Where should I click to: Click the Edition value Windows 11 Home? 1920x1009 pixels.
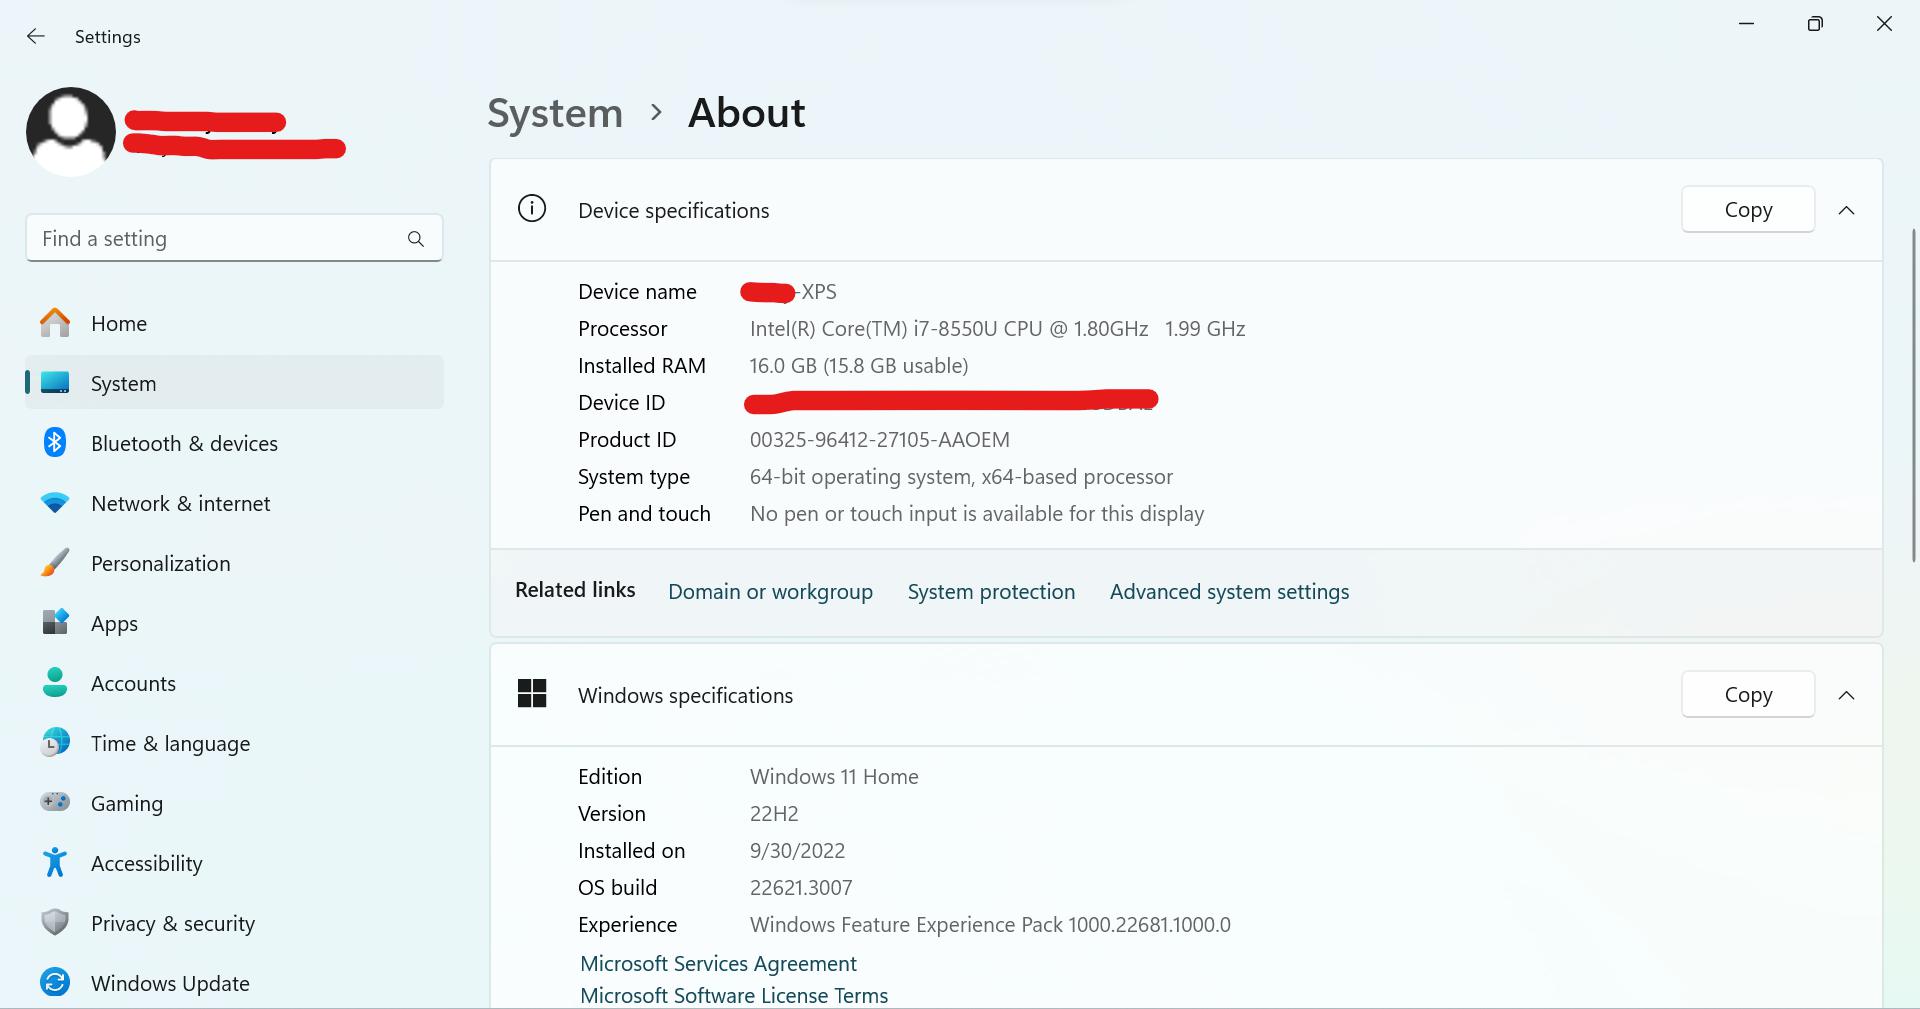tap(834, 777)
